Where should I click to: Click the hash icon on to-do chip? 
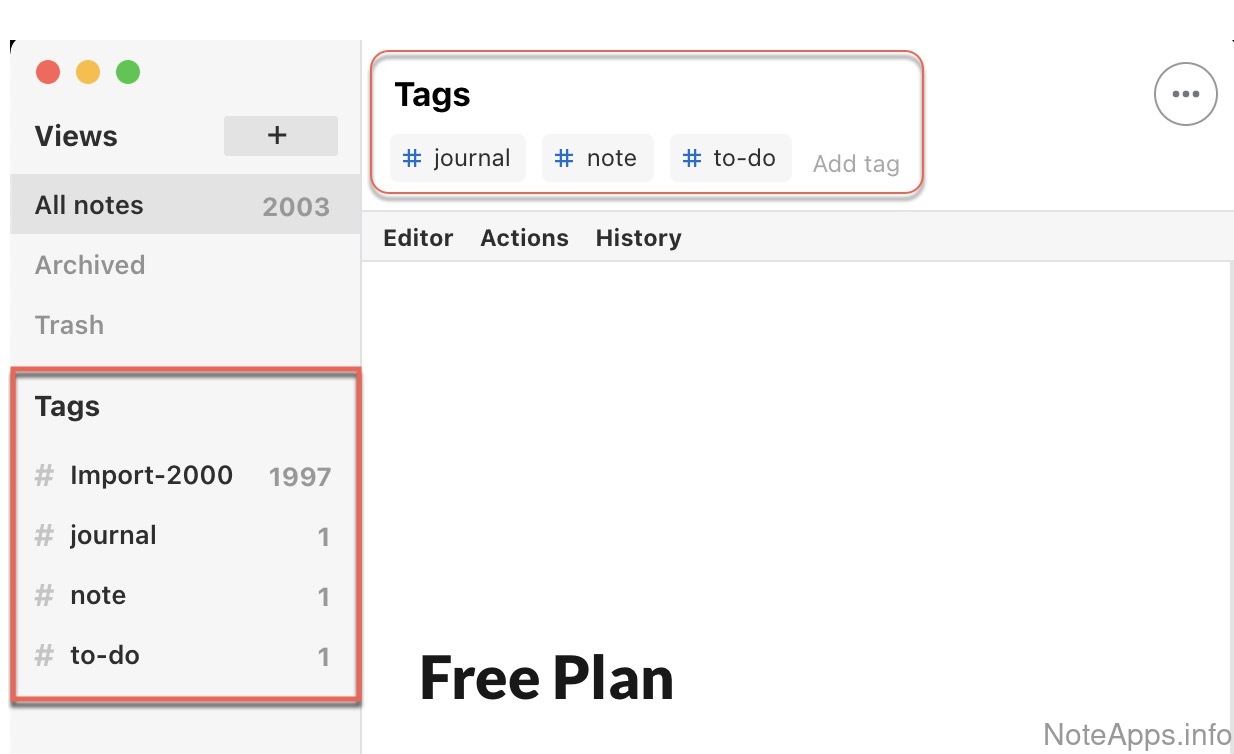pyautogui.click(x=692, y=158)
